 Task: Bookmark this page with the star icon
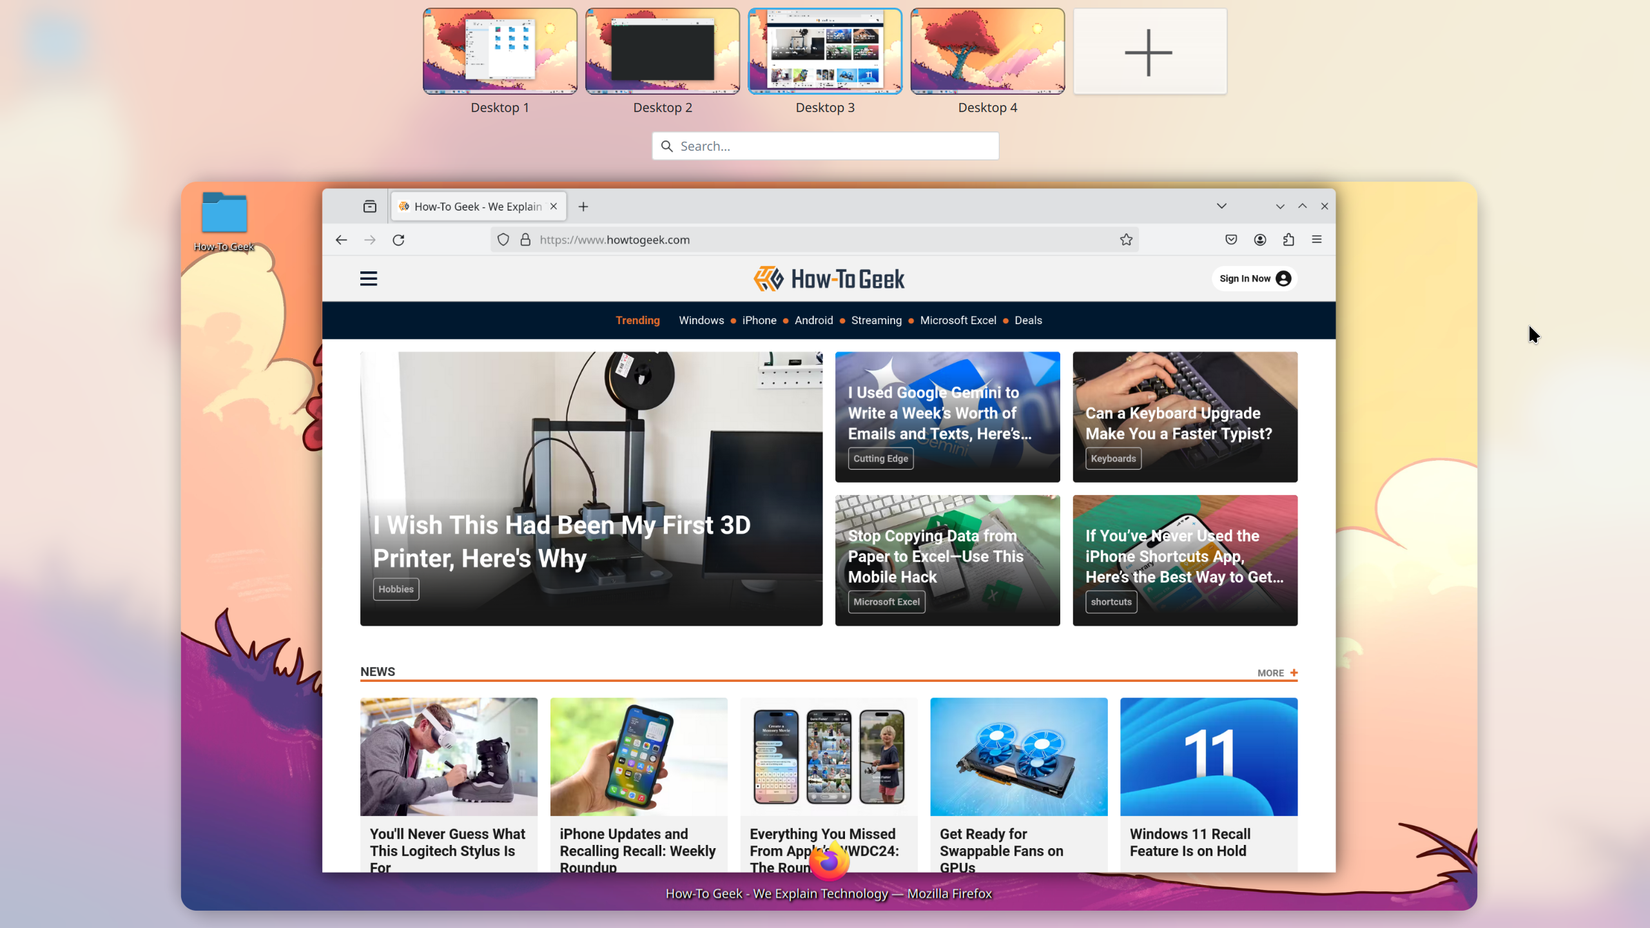coord(1126,239)
